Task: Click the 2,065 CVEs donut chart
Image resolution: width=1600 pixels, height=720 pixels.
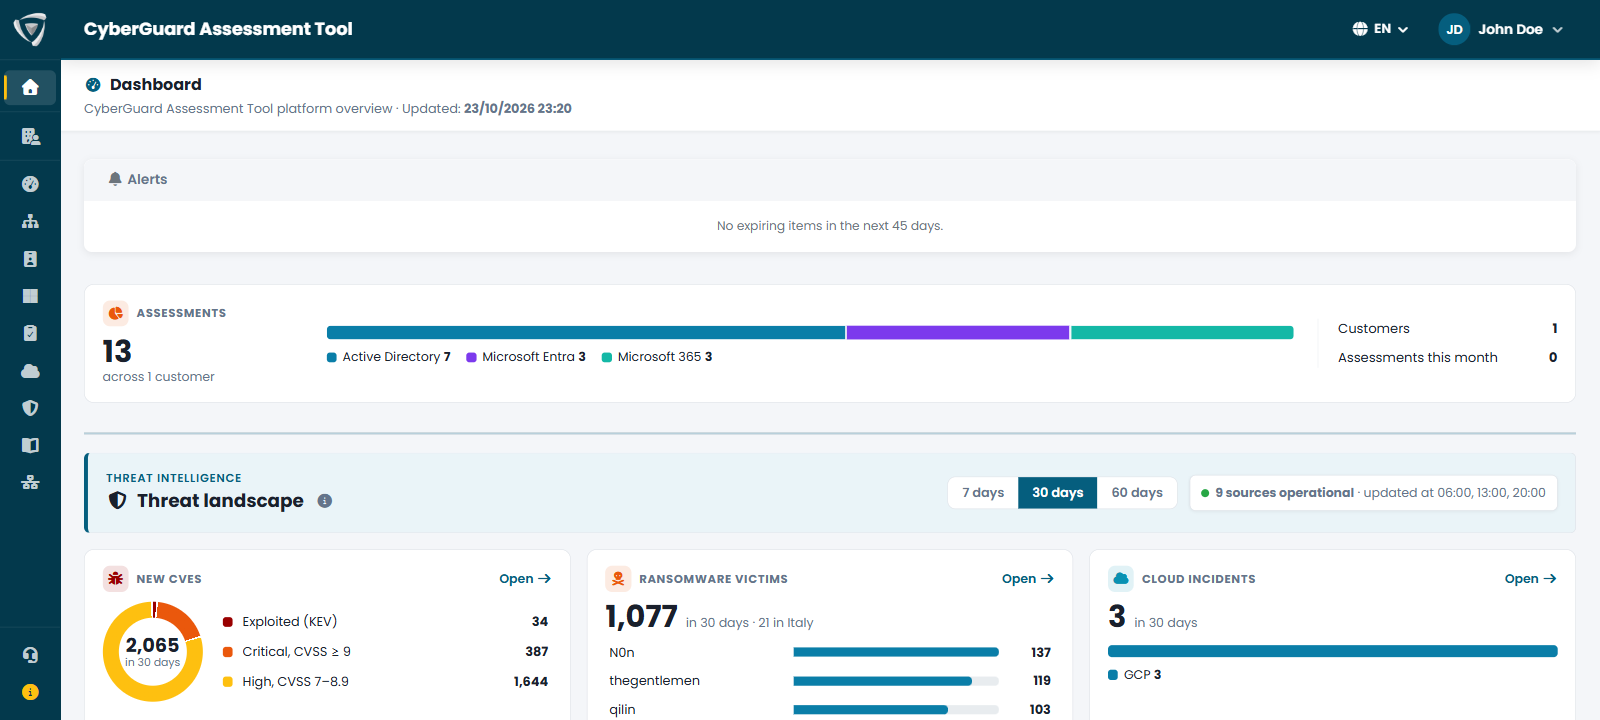Action: tap(153, 651)
